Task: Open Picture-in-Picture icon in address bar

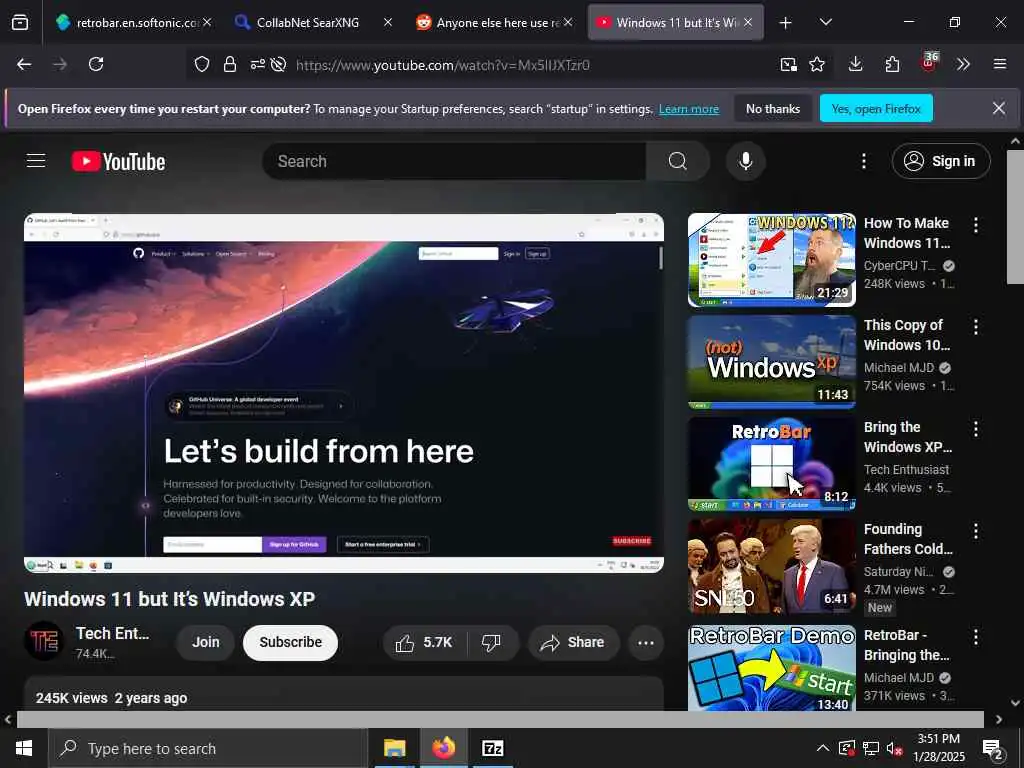Action: coord(788,64)
